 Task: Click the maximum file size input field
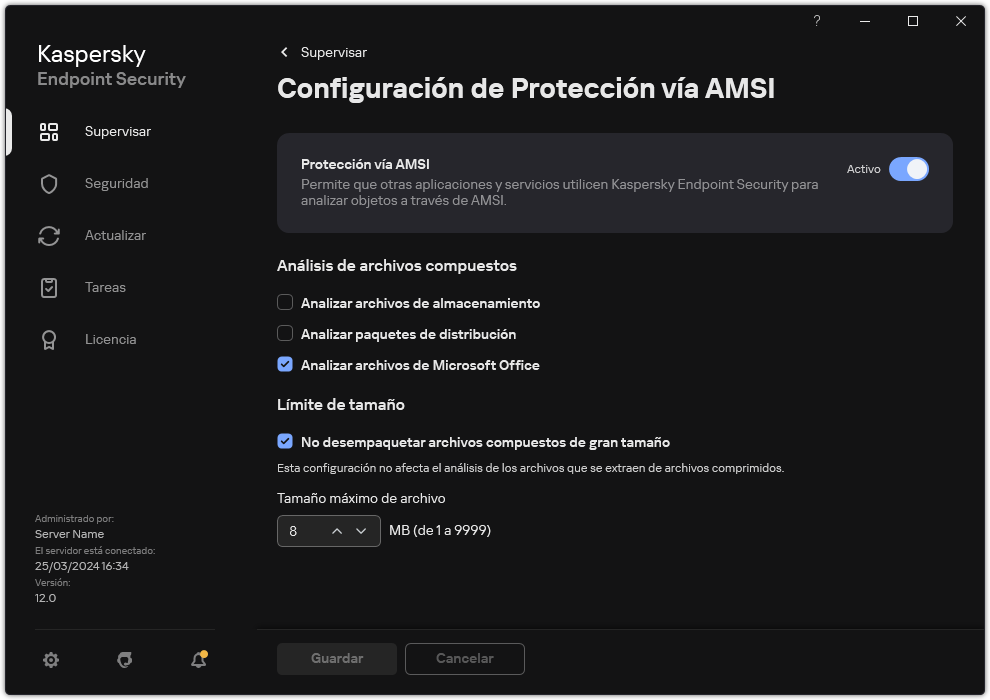pos(300,531)
